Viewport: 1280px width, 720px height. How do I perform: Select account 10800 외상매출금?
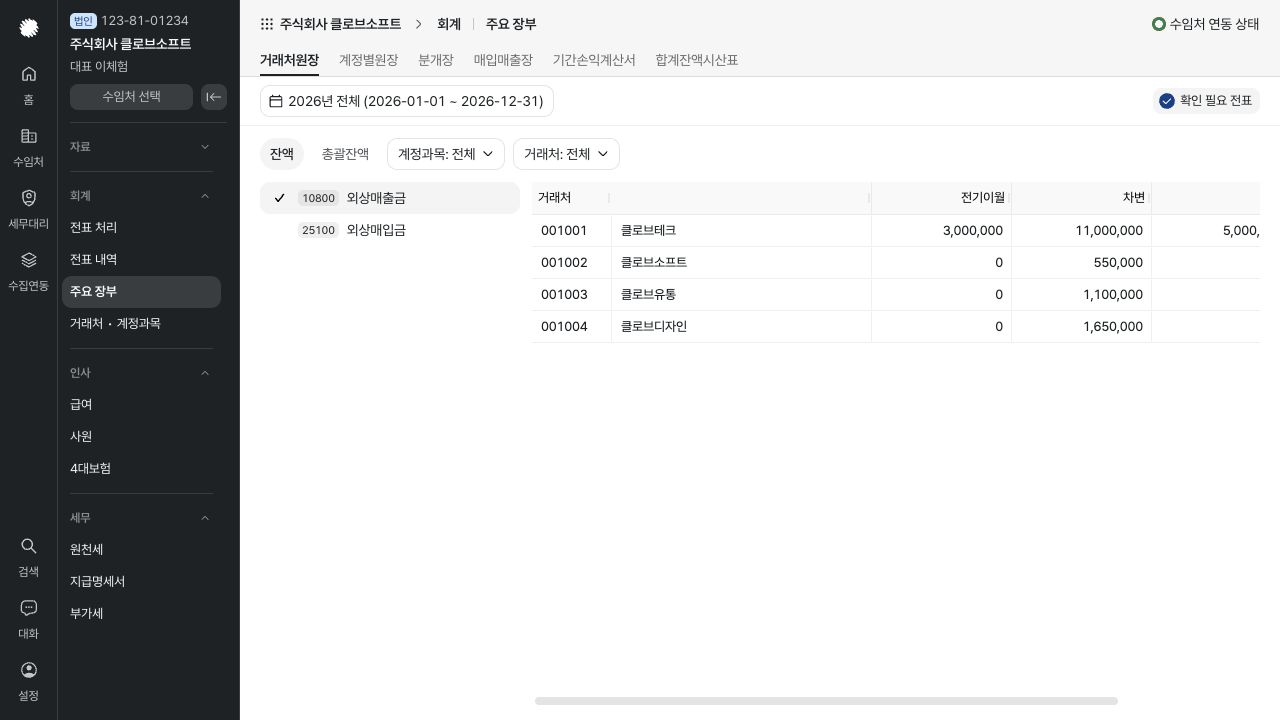pos(390,198)
